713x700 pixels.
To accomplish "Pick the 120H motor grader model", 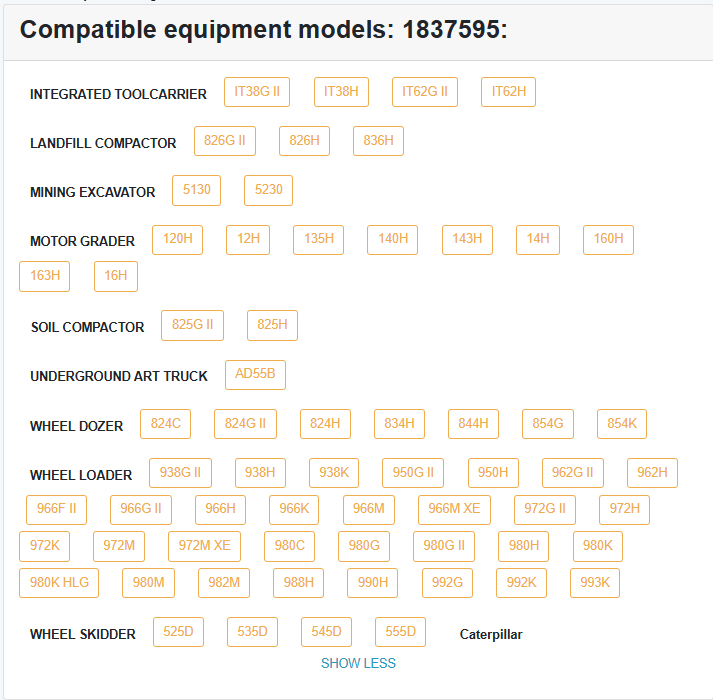I will 177,239.
